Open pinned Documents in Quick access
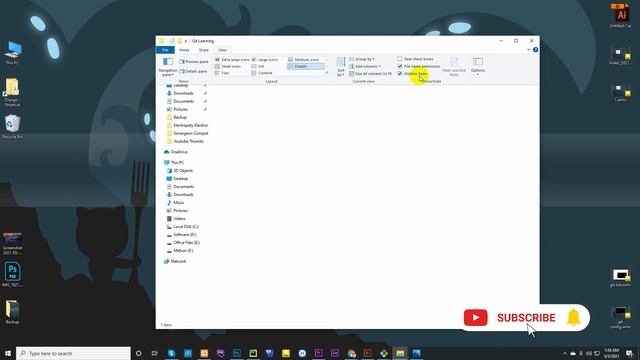This screenshot has width=640, height=360. pos(180,101)
